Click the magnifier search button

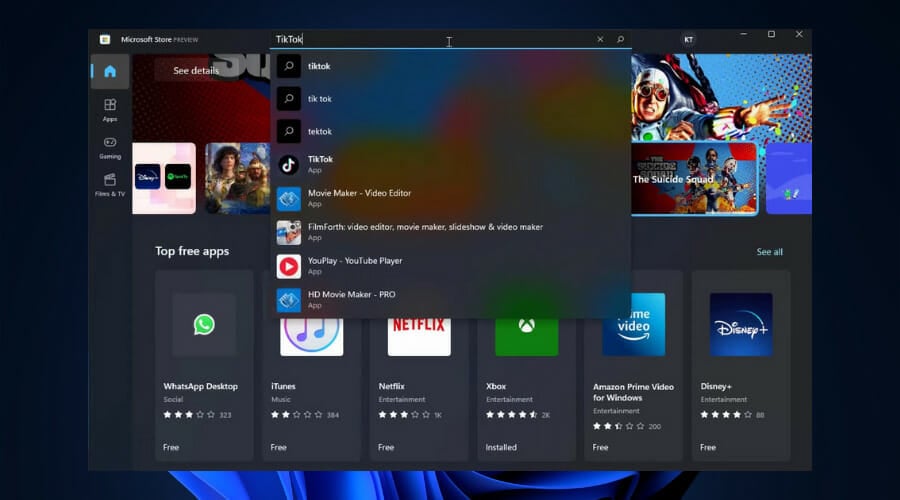click(x=620, y=39)
